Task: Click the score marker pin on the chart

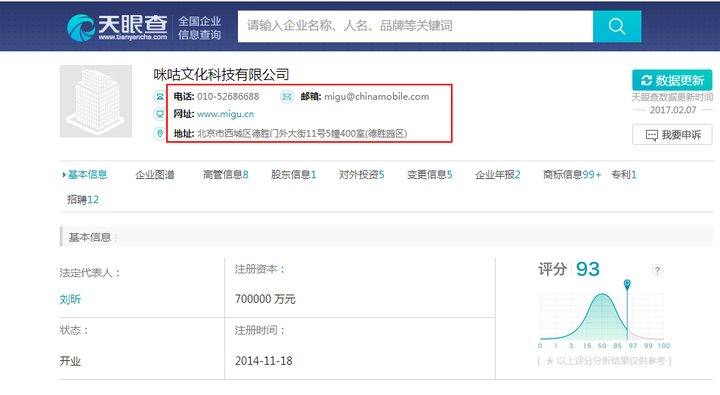Action: 627,284
